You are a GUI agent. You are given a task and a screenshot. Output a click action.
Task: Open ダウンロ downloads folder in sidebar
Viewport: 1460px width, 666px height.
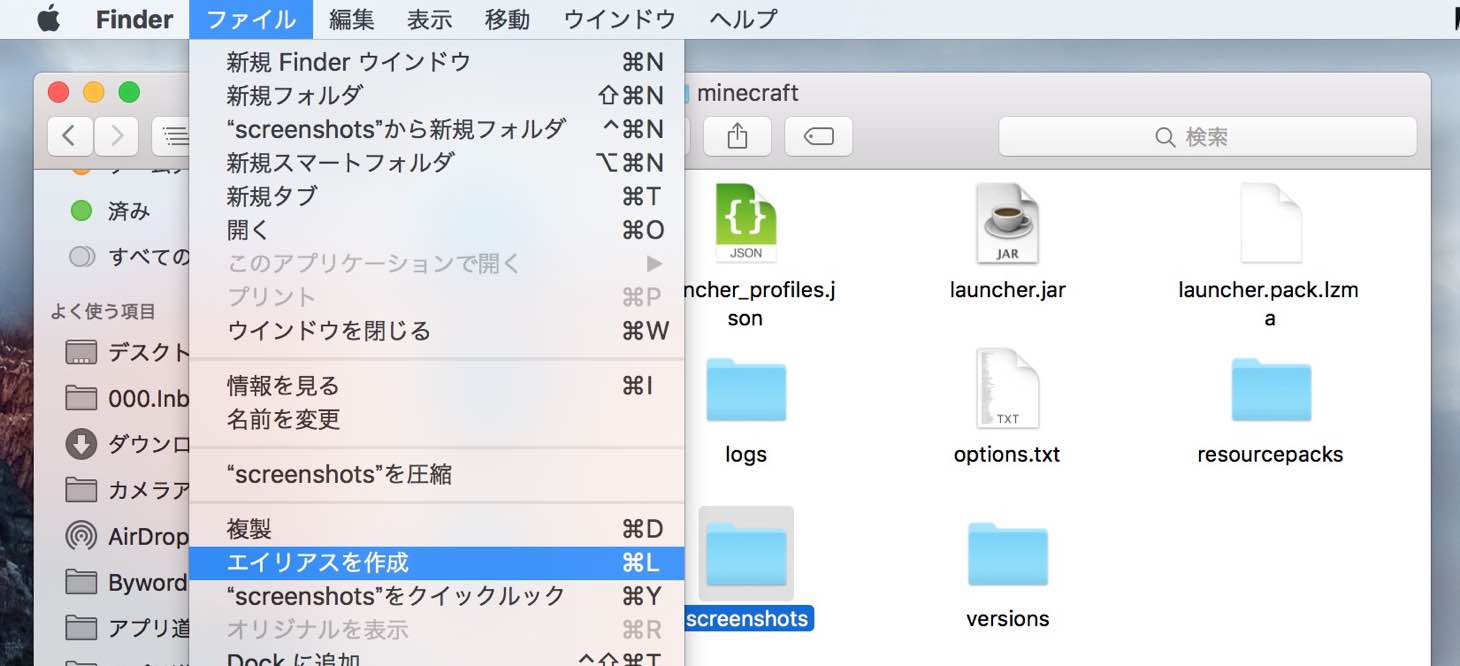coord(126,444)
